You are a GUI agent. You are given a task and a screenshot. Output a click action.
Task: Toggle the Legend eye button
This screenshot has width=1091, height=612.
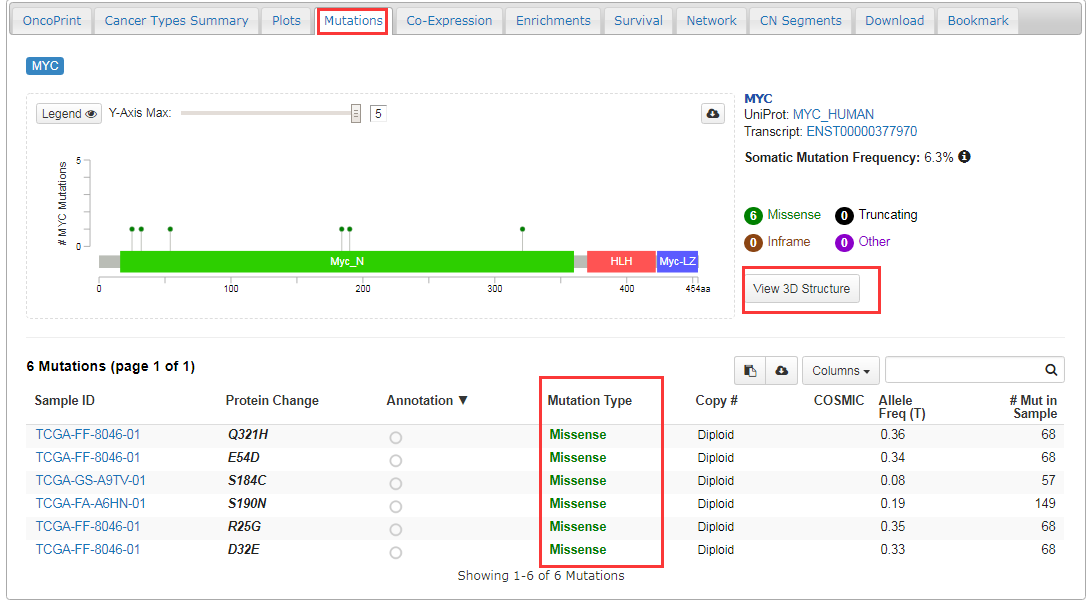[x=70, y=114]
